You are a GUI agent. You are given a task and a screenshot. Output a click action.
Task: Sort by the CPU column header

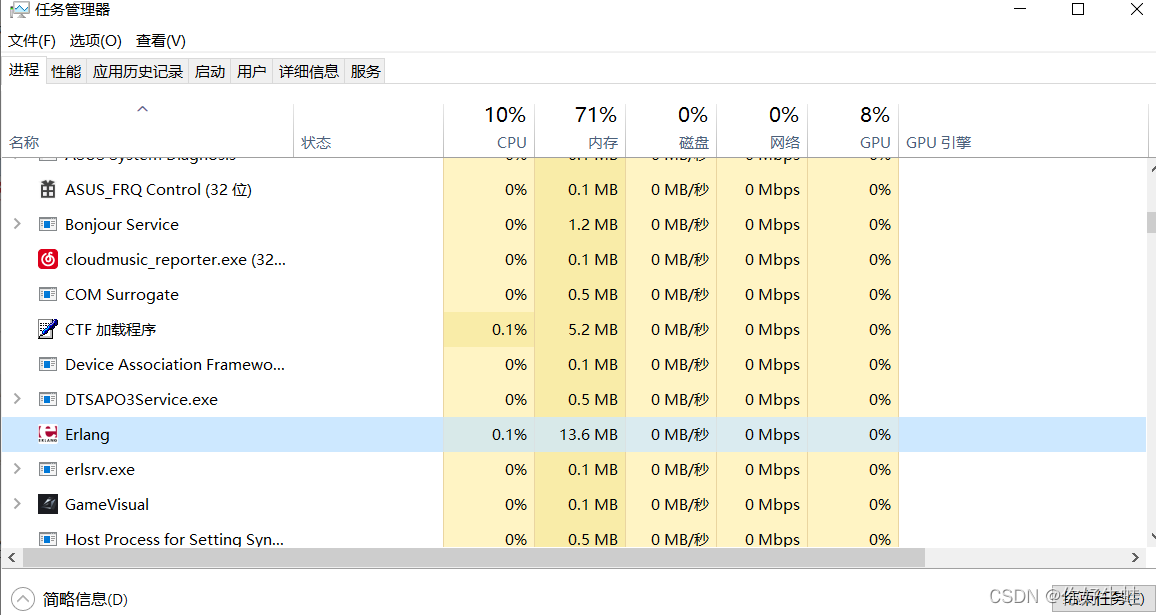click(489, 131)
